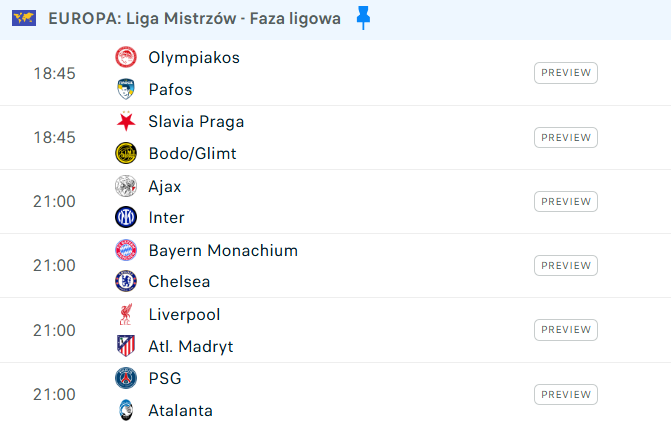Select the Ajax team name
The width and height of the screenshot is (671, 426).
(165, 187)
